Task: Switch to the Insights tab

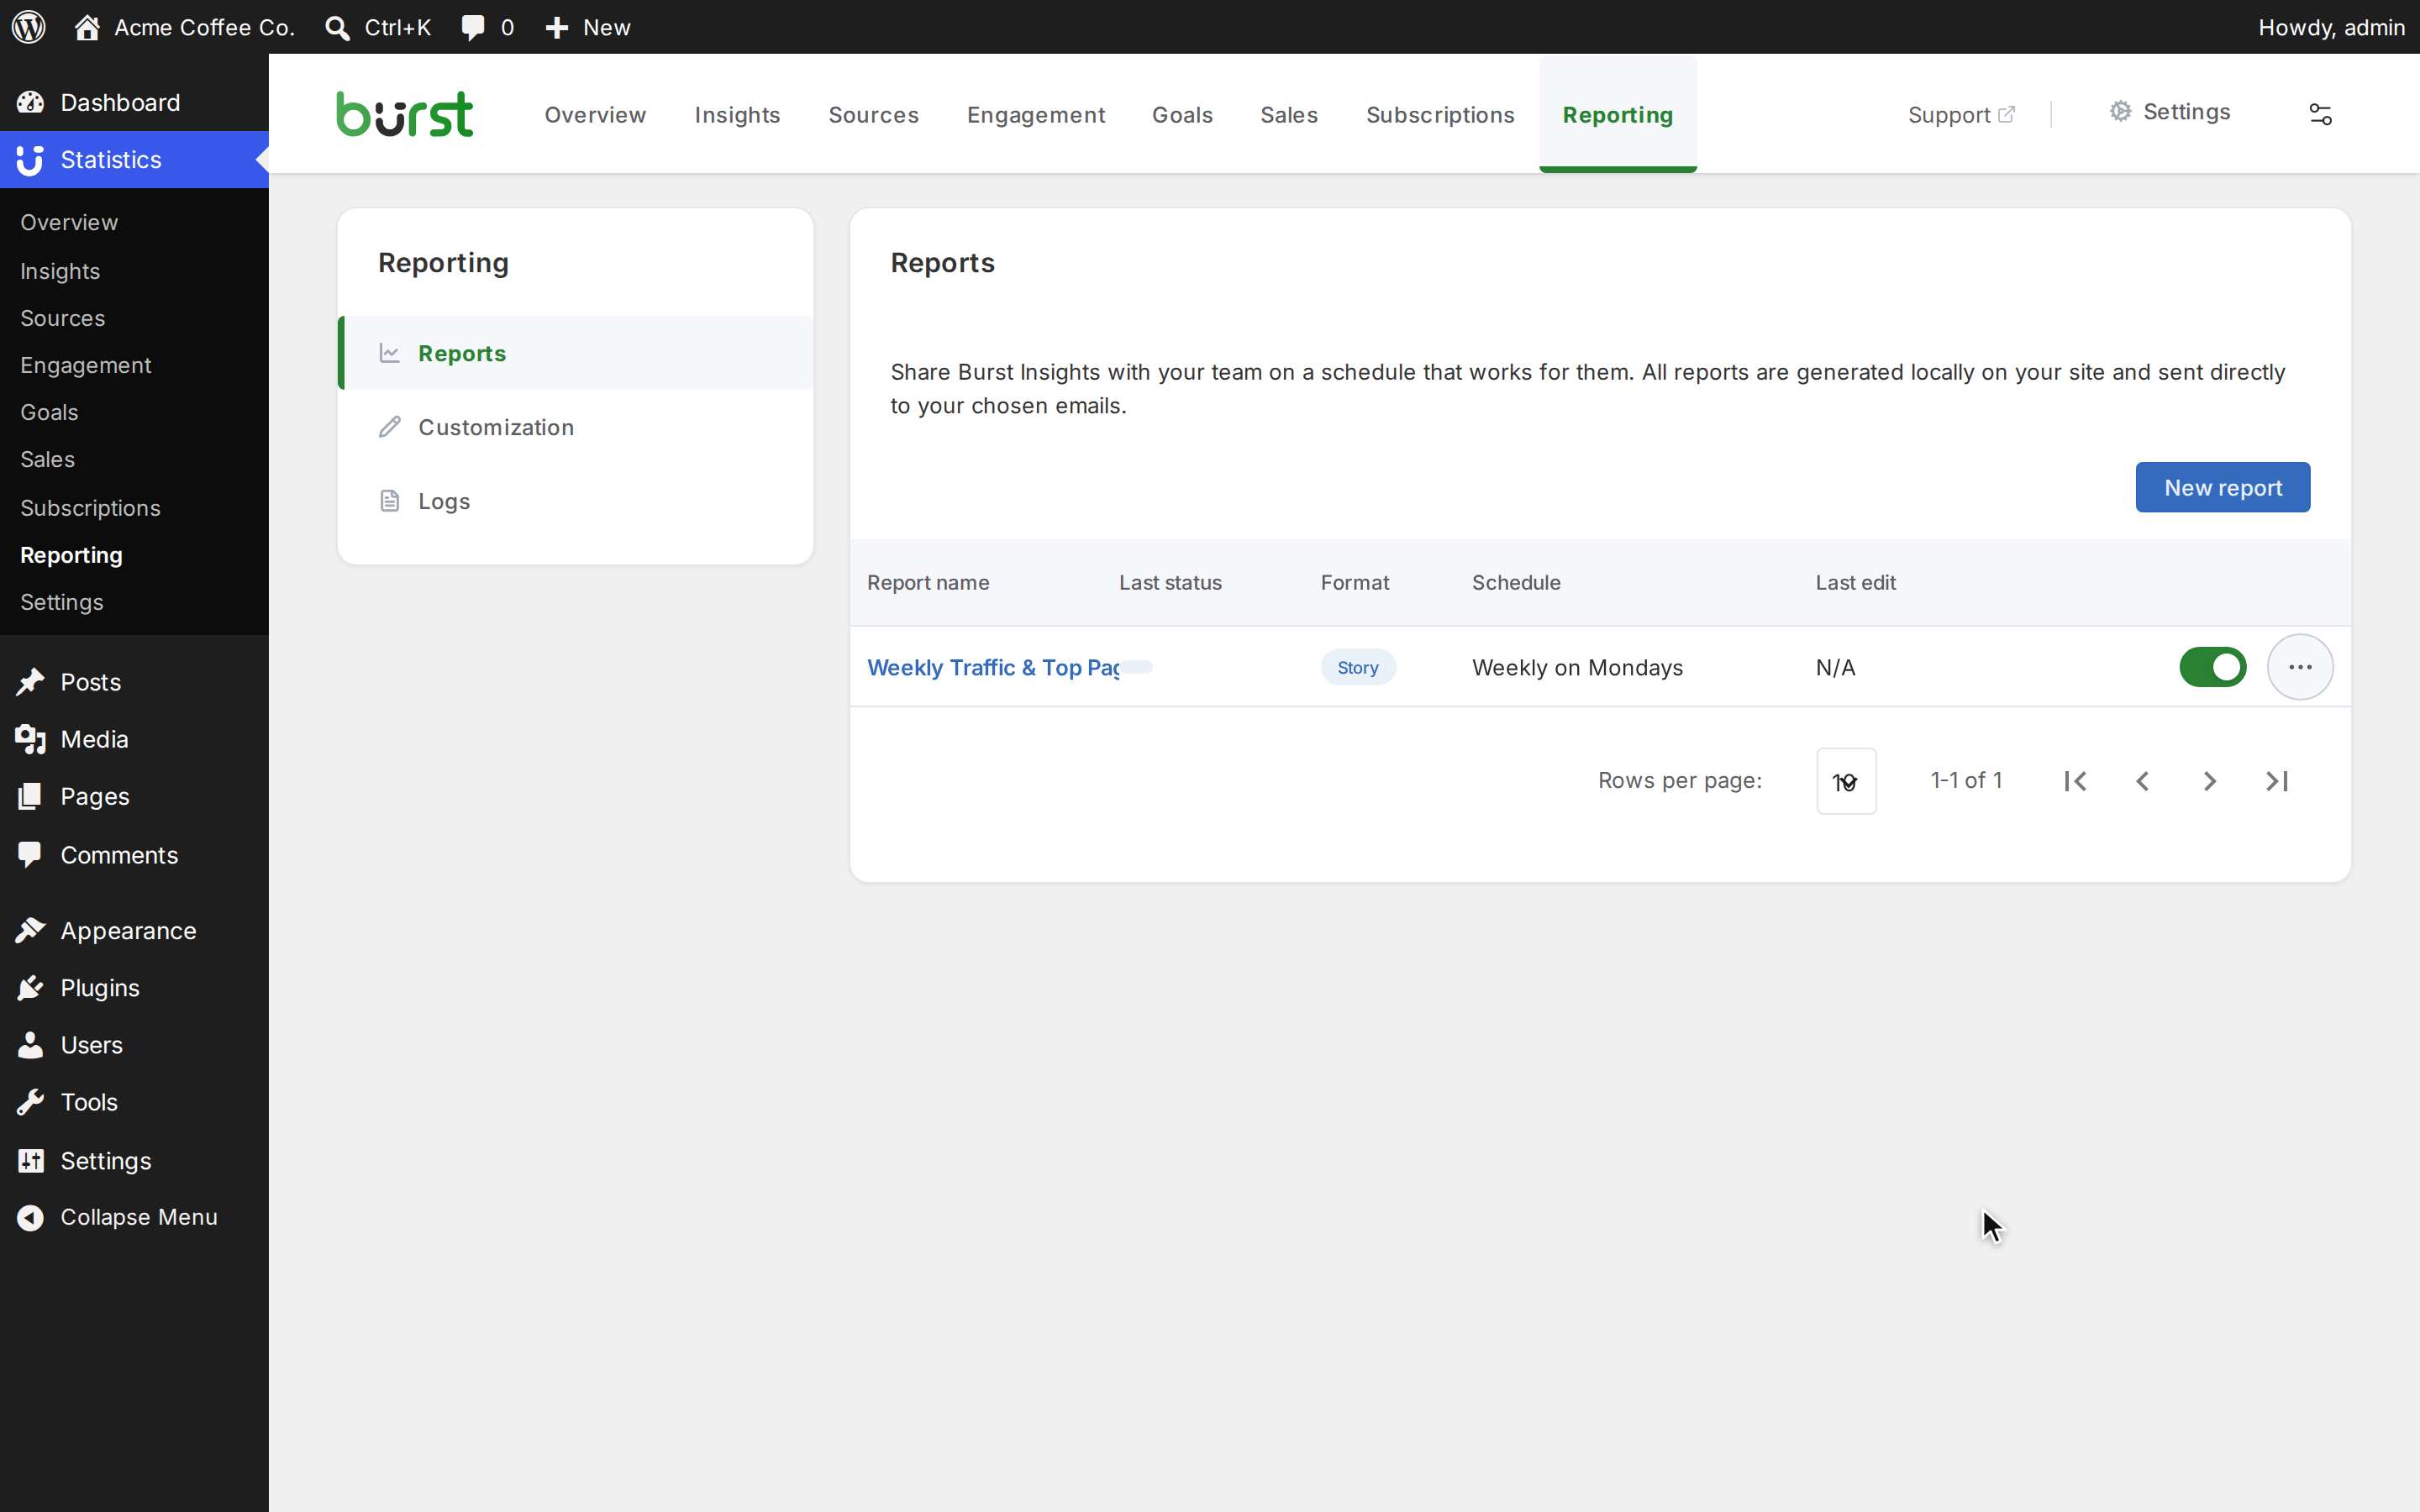Action: pos(737,115)
